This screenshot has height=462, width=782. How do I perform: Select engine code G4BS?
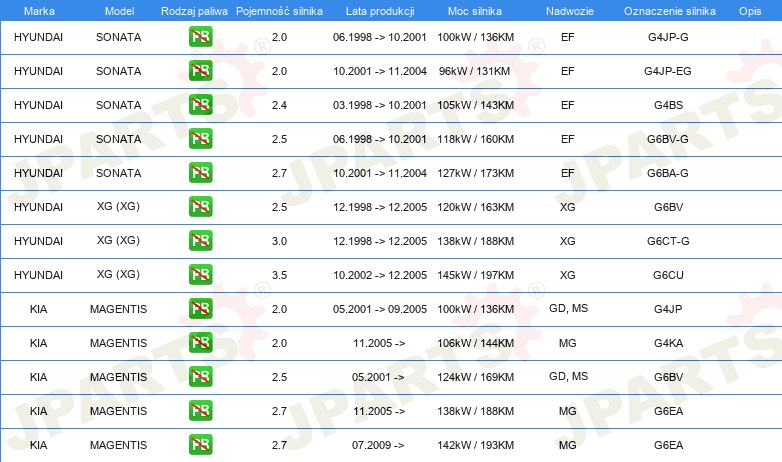[668, 105]
